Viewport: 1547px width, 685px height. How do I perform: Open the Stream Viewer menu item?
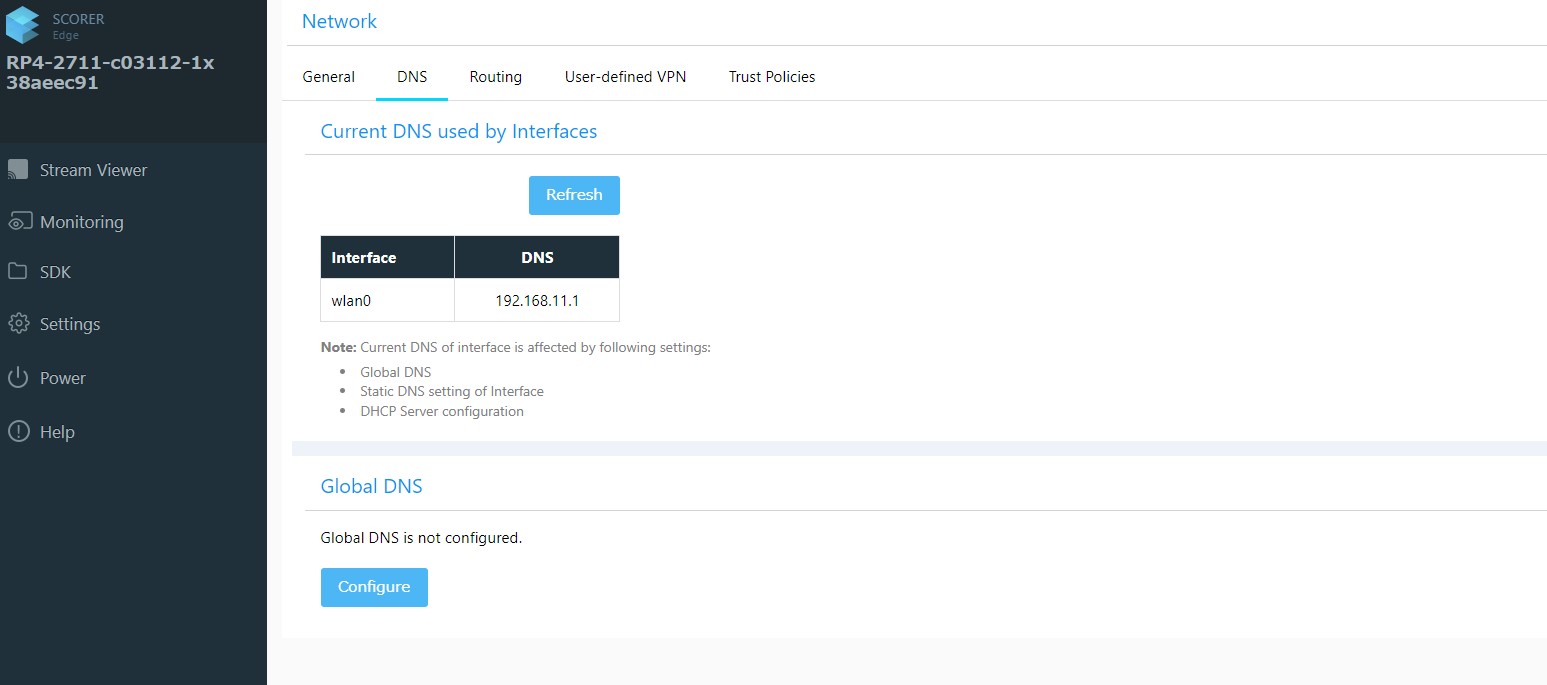click(93, 170)
